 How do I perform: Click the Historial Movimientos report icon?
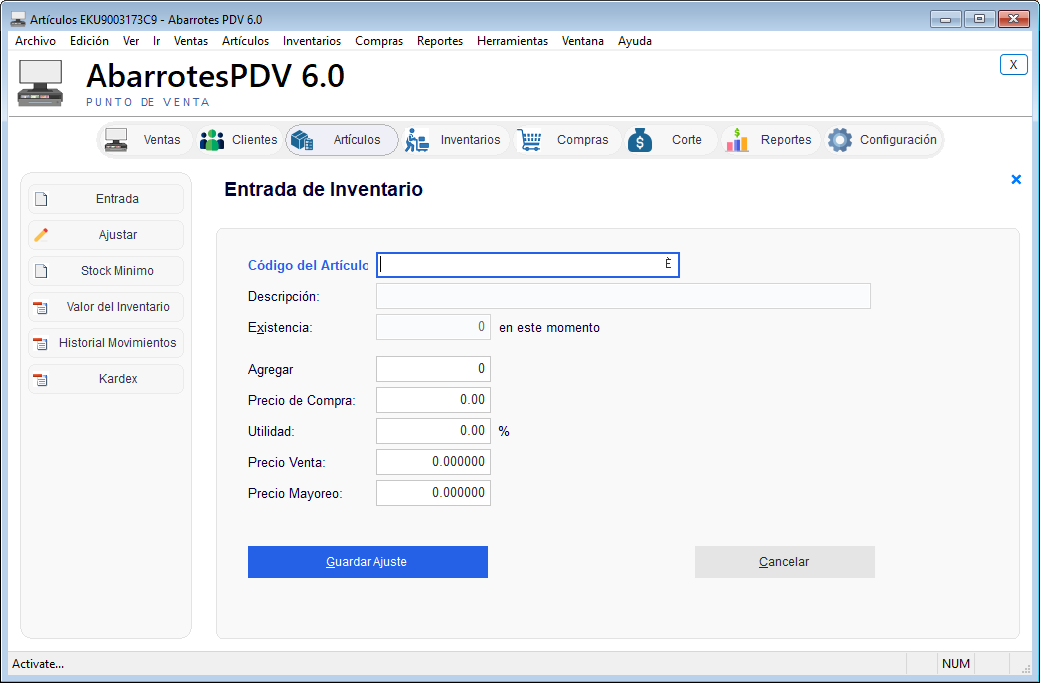41,343
